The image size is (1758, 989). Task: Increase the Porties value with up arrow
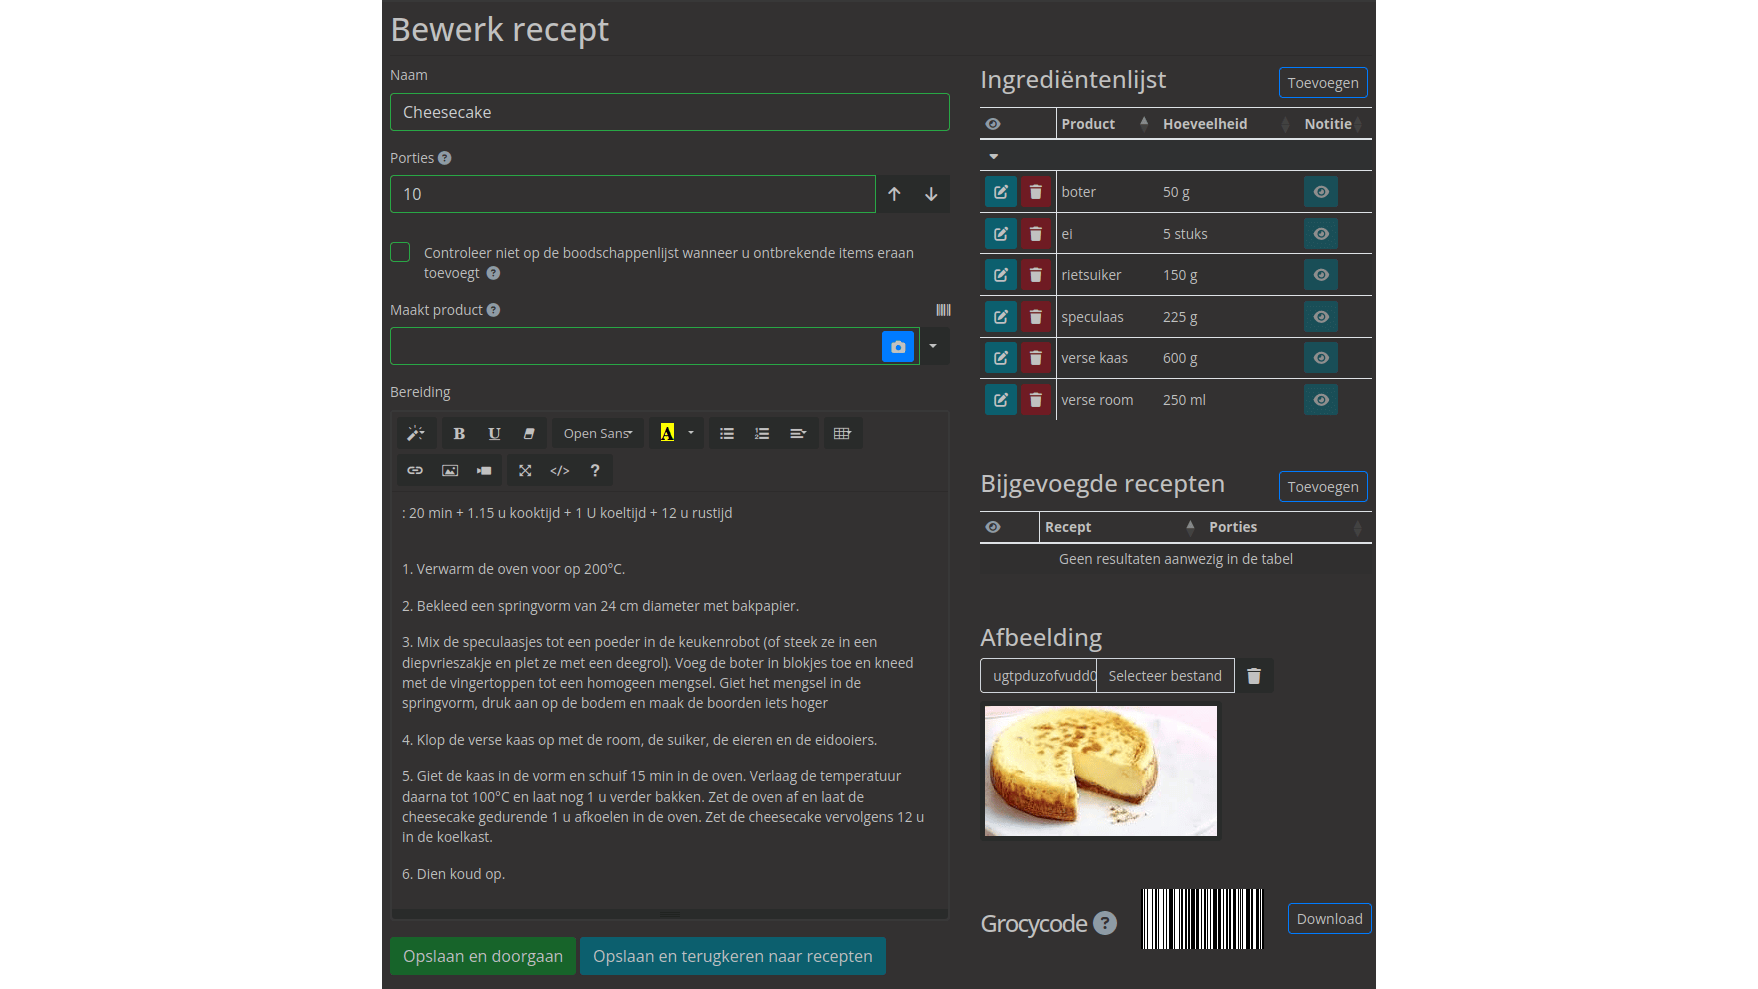(x=894, y=194)
